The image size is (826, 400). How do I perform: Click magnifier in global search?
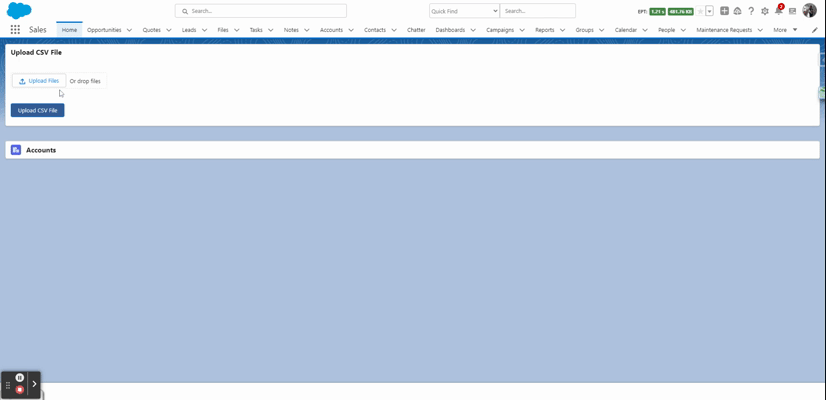click(185, 11)
